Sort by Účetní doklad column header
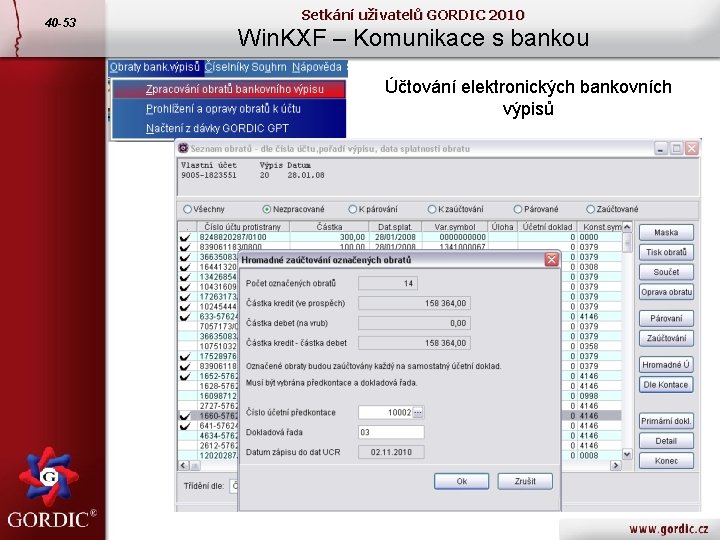This screenshot has height=540, width=720. coord(547,227)
